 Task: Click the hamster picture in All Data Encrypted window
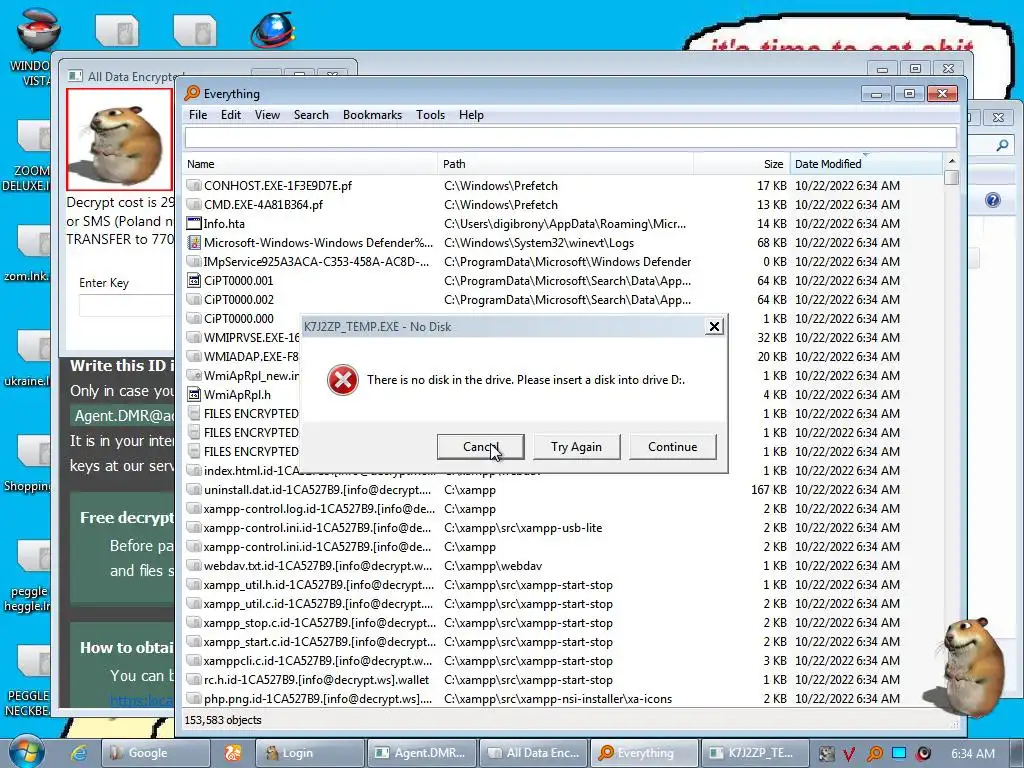click(x=120, y=139)
